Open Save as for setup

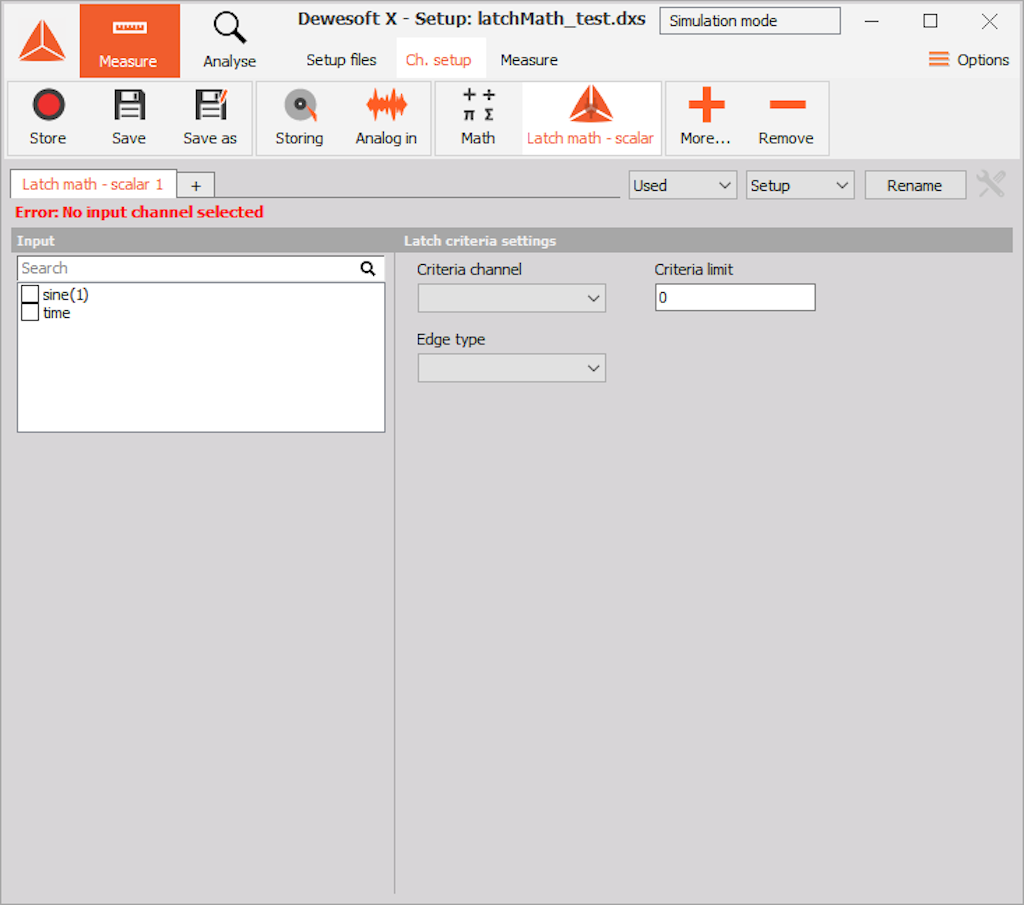[x=210, y=118]
